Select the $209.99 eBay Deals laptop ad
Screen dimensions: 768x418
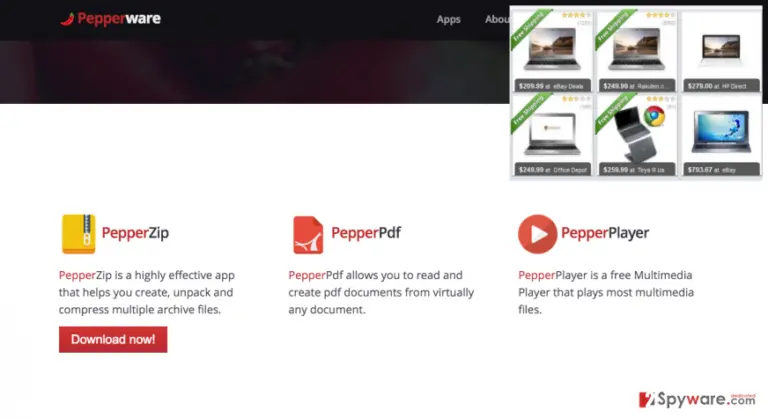click(552, 51)
